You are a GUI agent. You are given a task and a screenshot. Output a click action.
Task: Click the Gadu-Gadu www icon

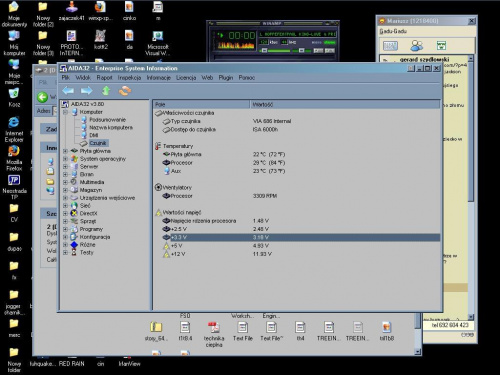tap(441, 45)
